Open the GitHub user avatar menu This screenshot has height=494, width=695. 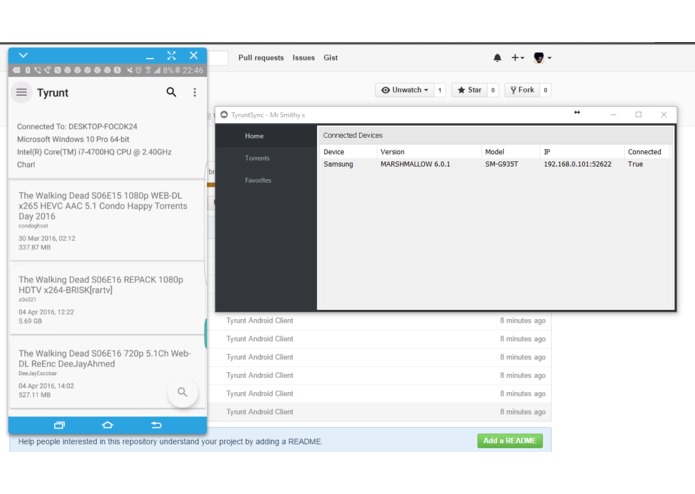click(x=543, y=58)
